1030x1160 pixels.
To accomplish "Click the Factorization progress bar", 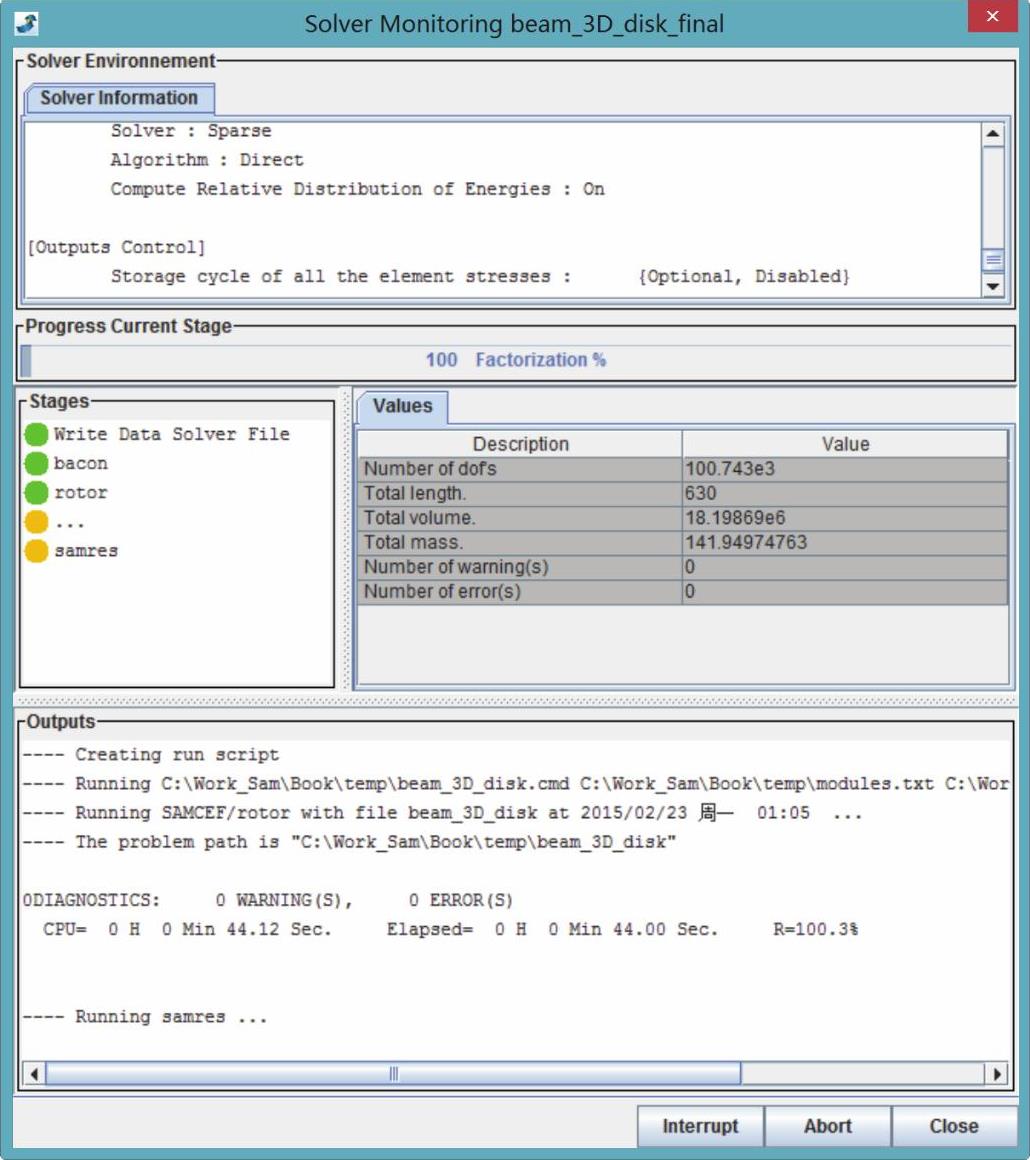I will [516, 360].
